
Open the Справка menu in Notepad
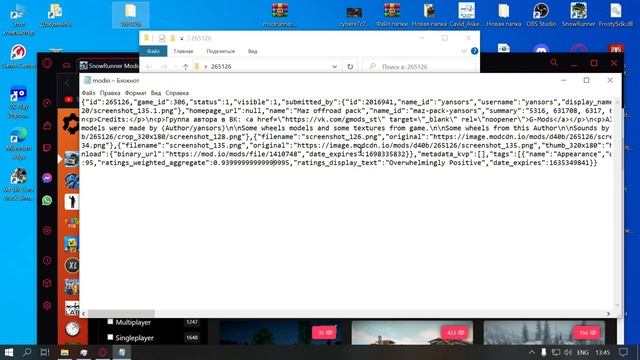click(177, 93)
